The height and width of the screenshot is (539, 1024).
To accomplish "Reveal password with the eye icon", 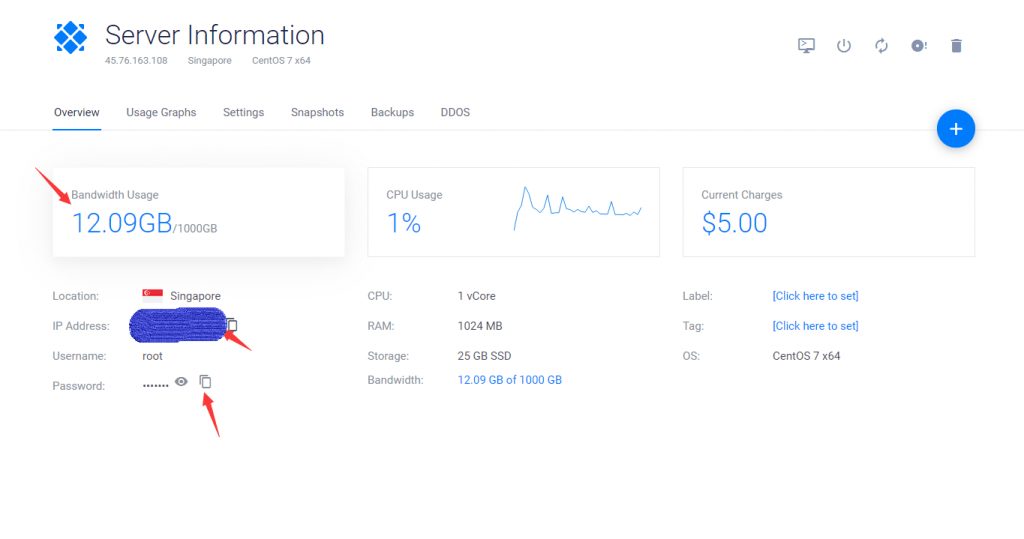I will pyautogui.click(x=181, y=381).
